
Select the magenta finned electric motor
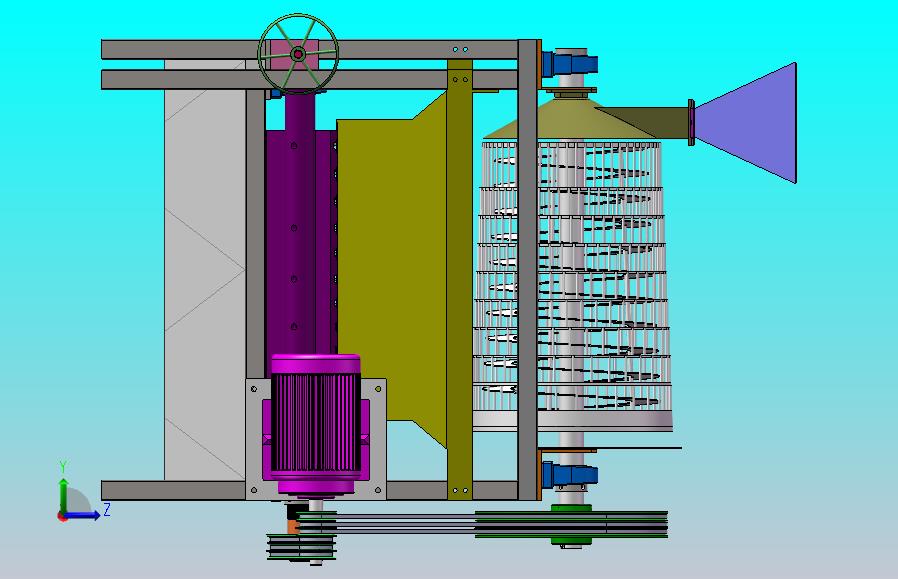pos(316,425)
